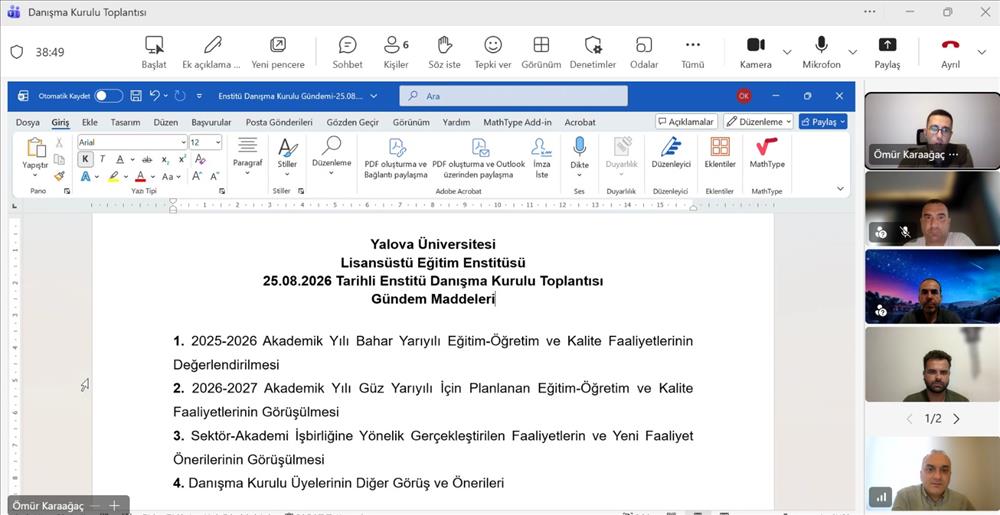Open Denetimler meeting controls
The image size is (1000, 515).
coord(592,52)
